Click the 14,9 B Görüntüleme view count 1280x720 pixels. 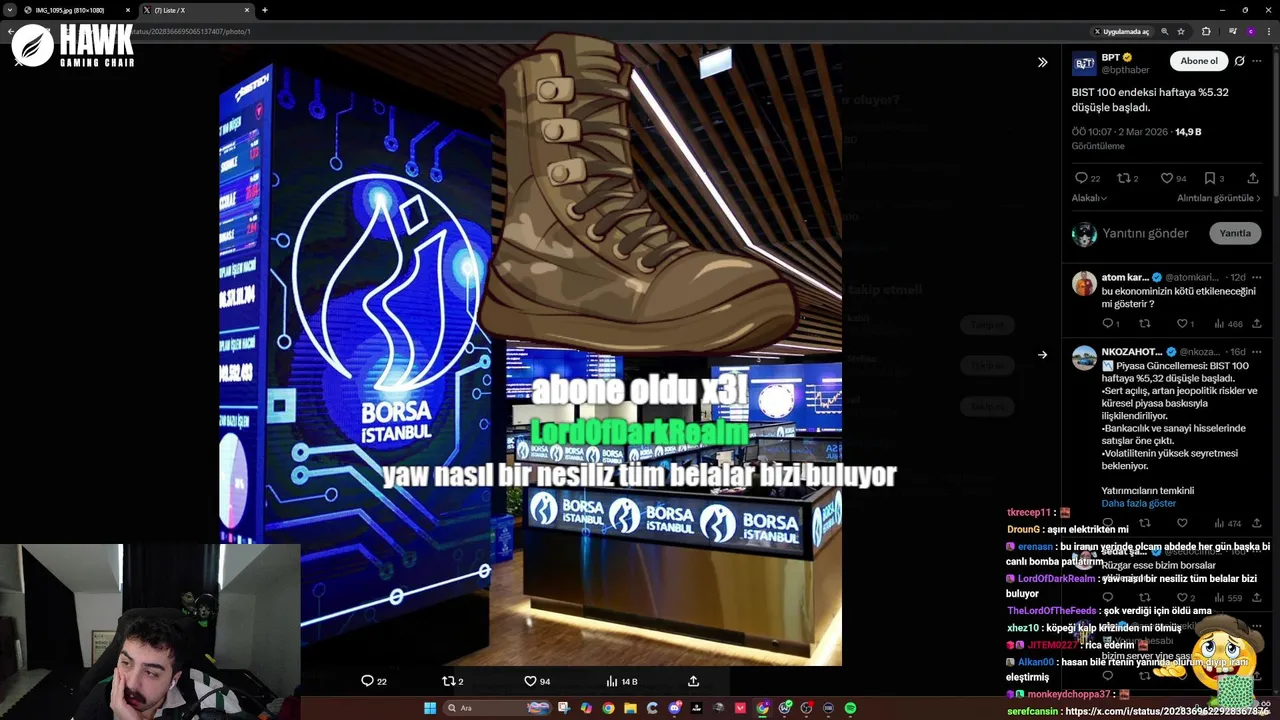[1188, 132]
